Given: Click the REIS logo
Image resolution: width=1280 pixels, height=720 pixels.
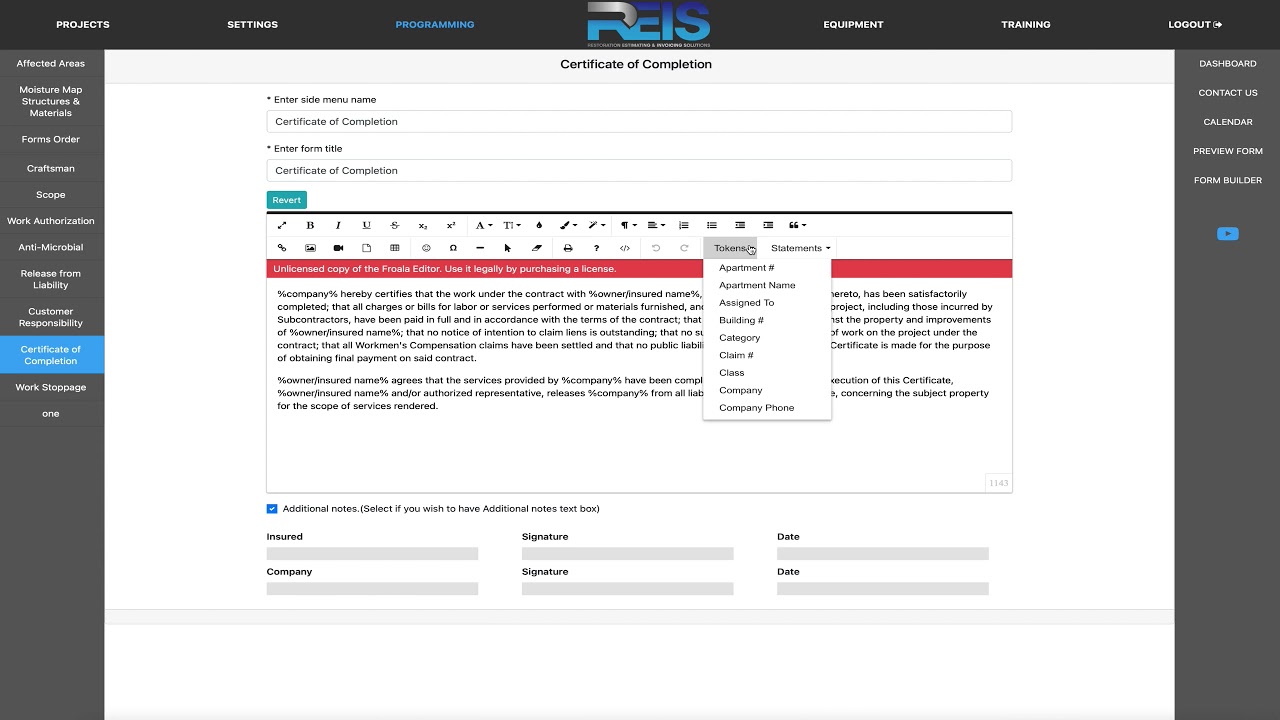Looking at the screenshot, I should 649,24.
